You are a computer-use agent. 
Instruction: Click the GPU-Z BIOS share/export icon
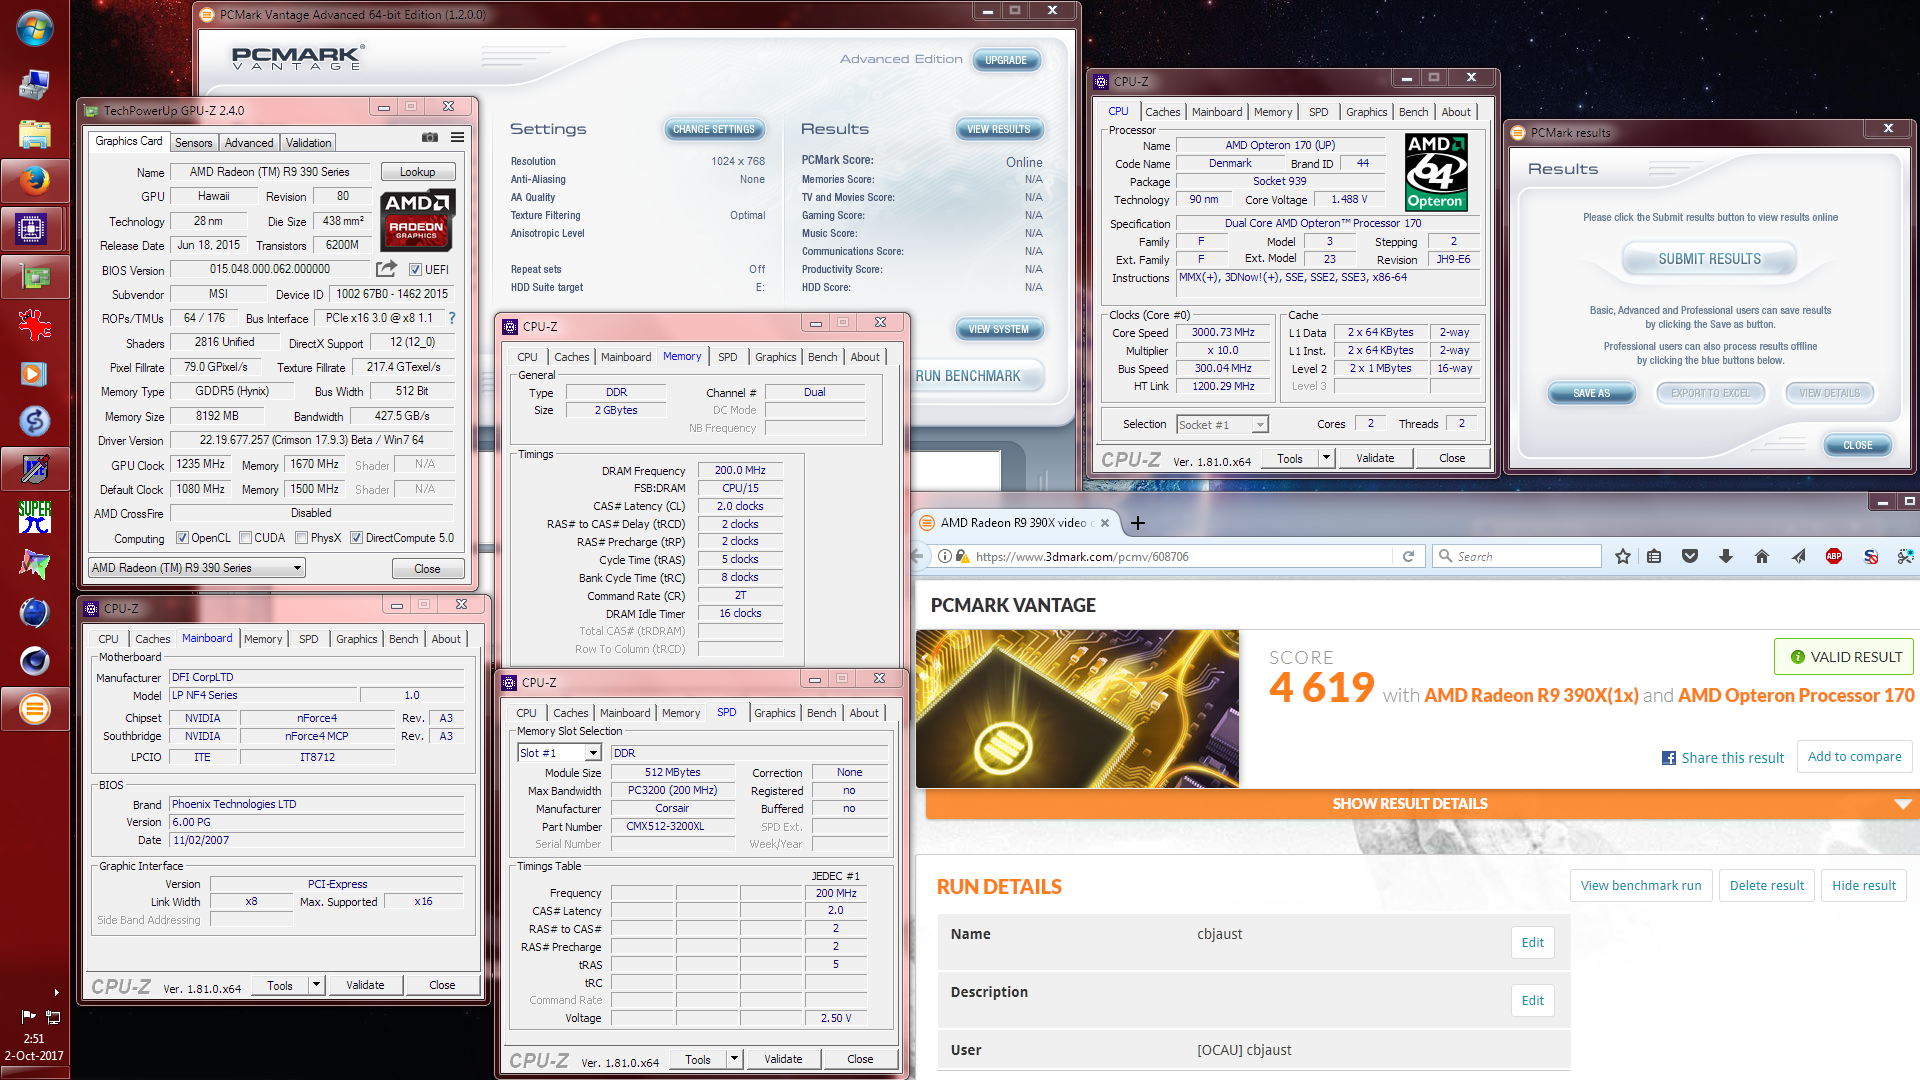386,269
